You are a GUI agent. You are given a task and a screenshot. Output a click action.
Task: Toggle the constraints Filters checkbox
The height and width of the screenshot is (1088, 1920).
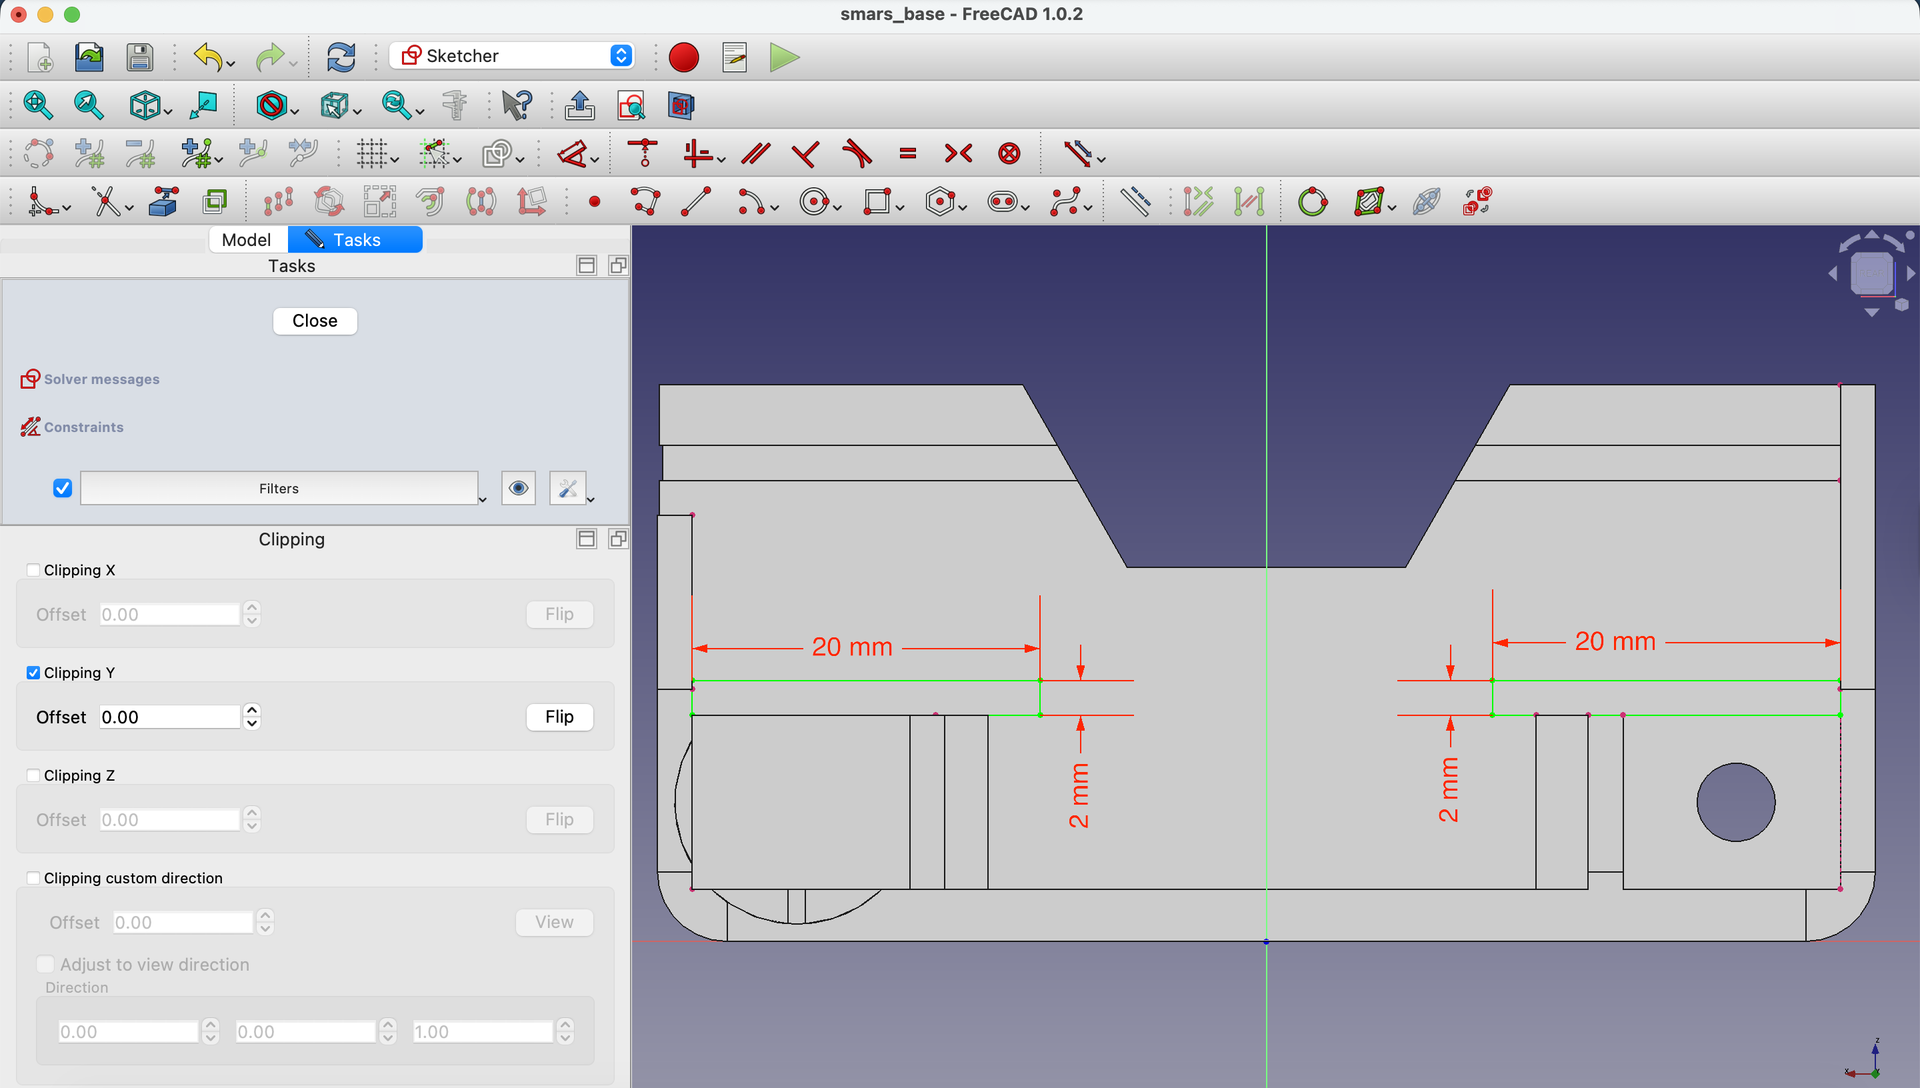(x=62, y=488)
